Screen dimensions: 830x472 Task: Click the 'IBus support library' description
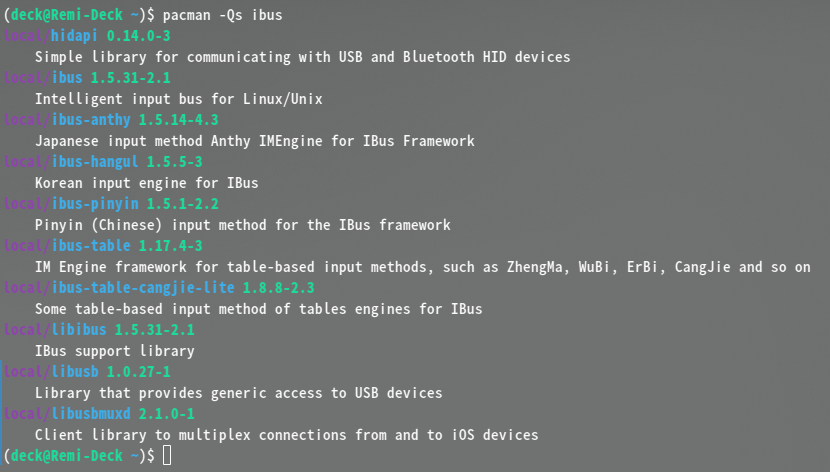pyautogui.click(x=115, y=351)
